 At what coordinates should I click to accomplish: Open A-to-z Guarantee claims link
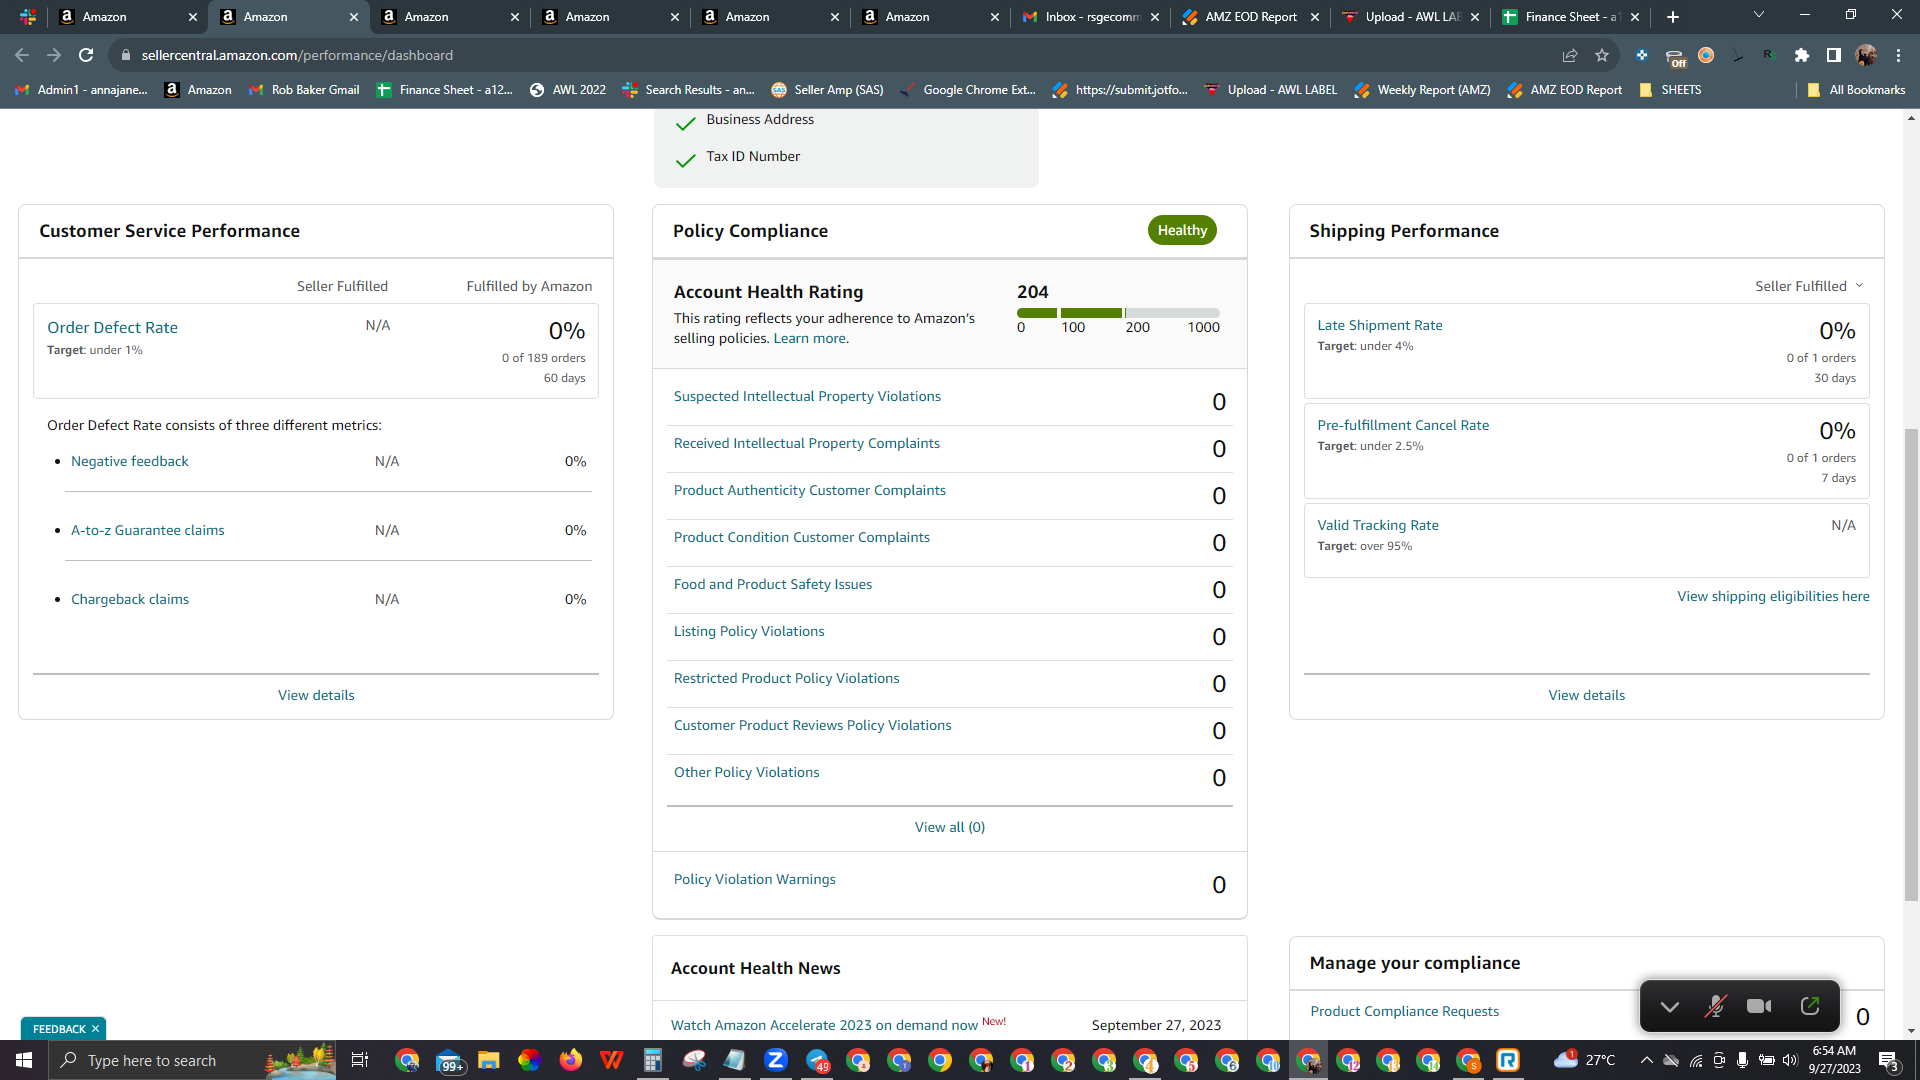[x=148, y=530]
